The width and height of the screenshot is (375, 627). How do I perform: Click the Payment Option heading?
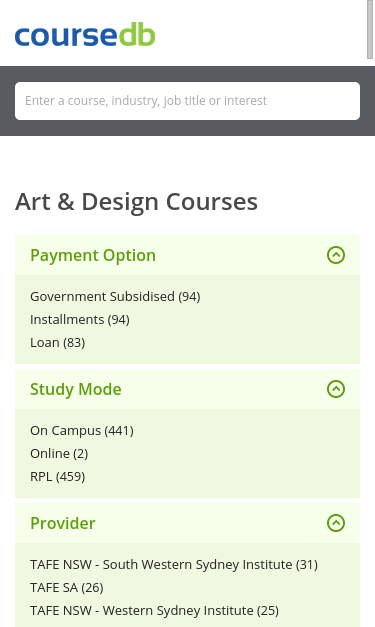(93, 255)
